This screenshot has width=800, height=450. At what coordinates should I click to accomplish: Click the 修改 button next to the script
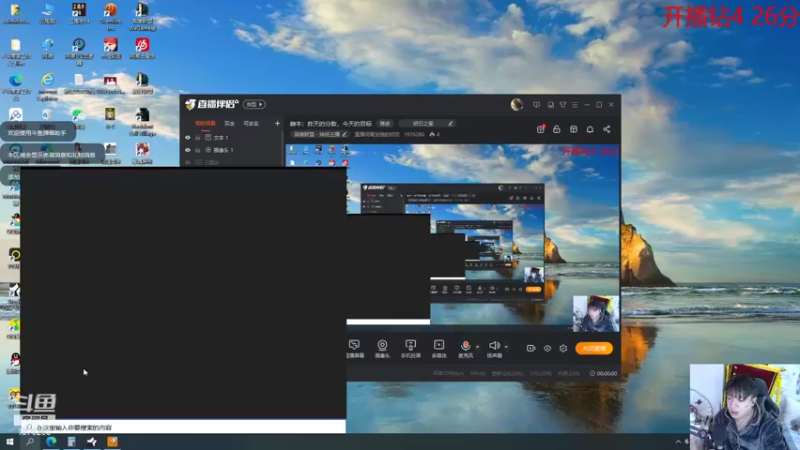tap(385, 123)
